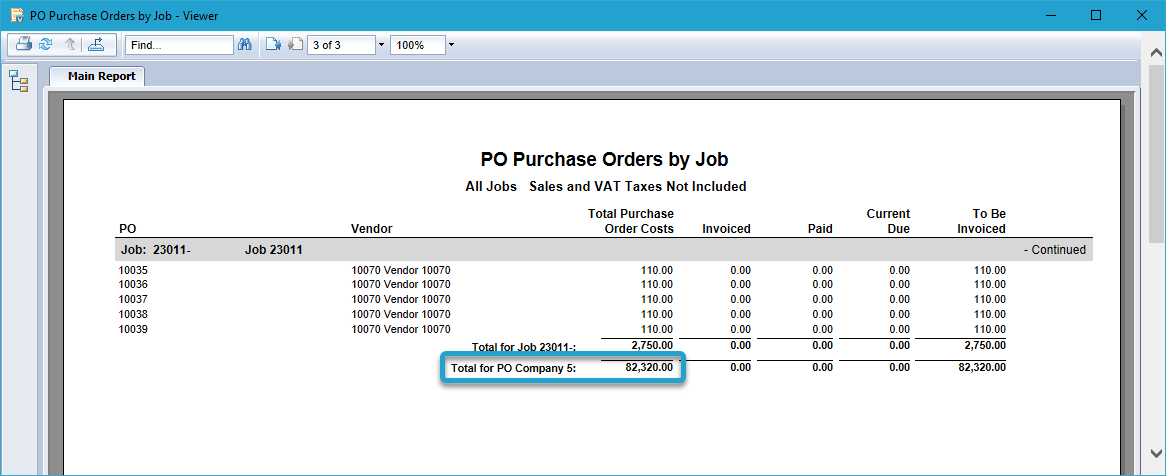The image size is (1166, 476).
Task: Click the '- Continued' label
Action: (1054, 250)
